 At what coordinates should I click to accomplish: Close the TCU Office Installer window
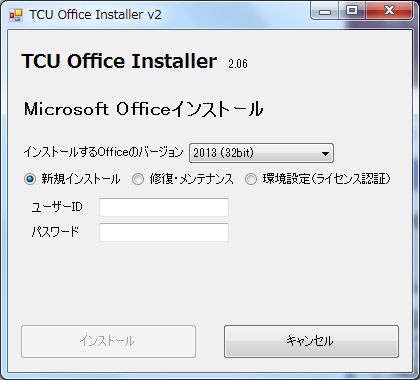point(388,11)
